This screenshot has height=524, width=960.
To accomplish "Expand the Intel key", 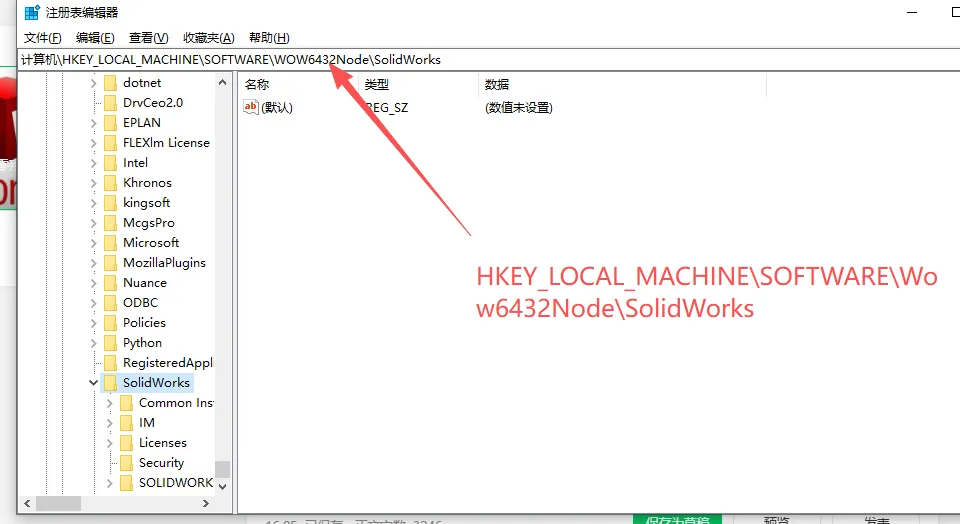I will pos(93,163).
